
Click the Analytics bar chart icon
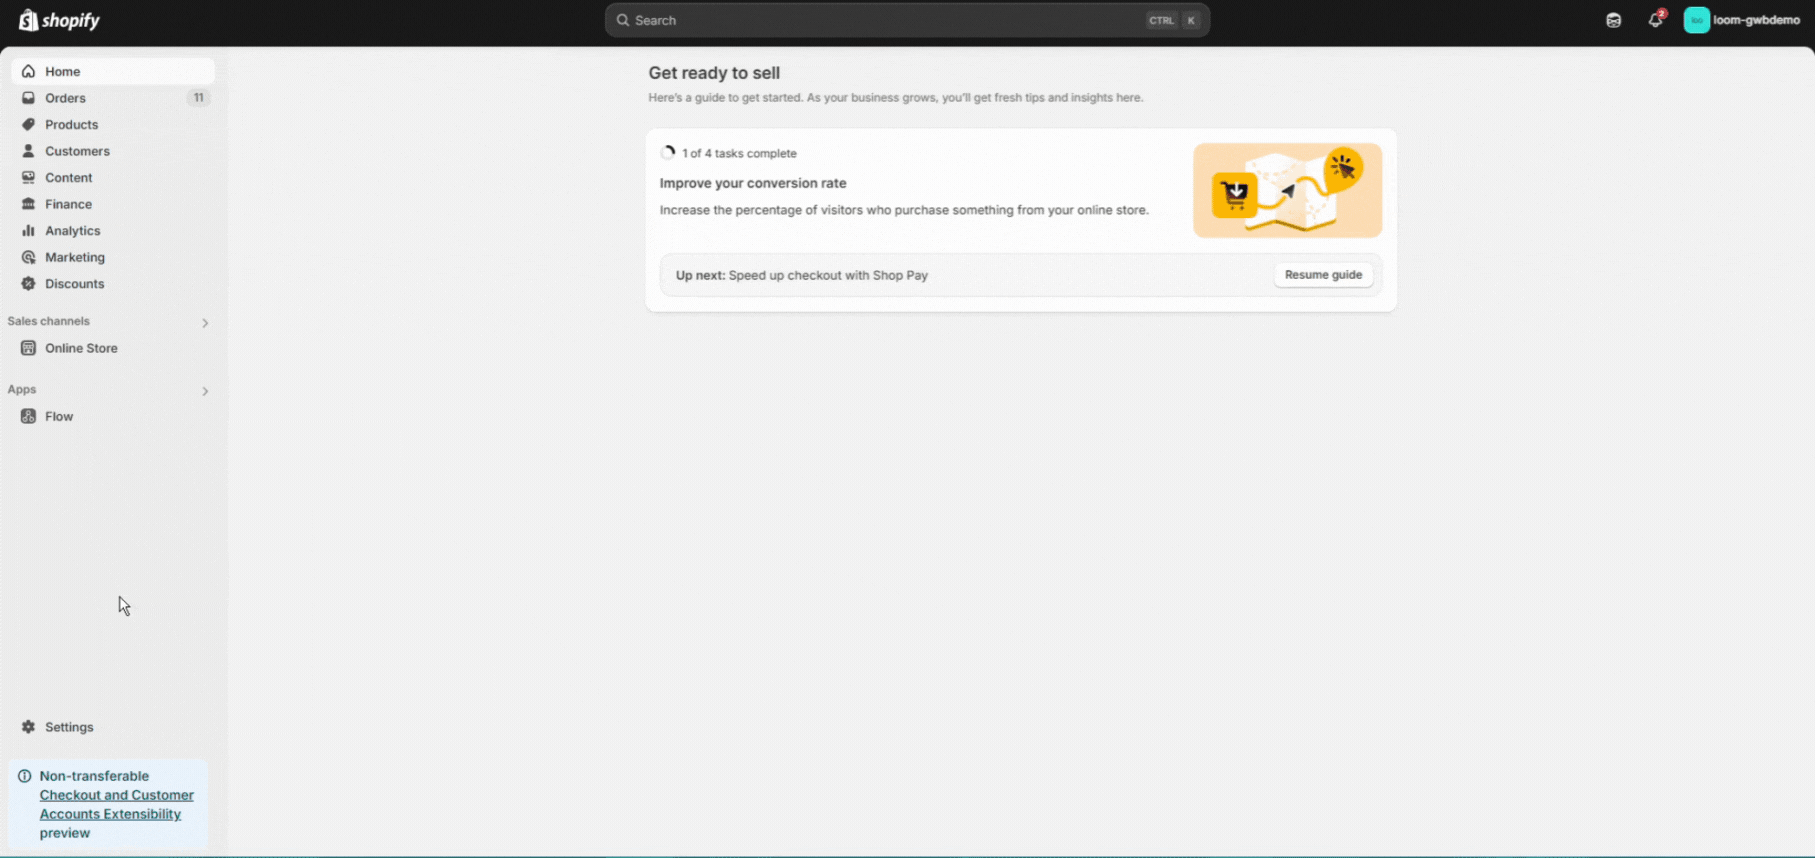(28, 230)
